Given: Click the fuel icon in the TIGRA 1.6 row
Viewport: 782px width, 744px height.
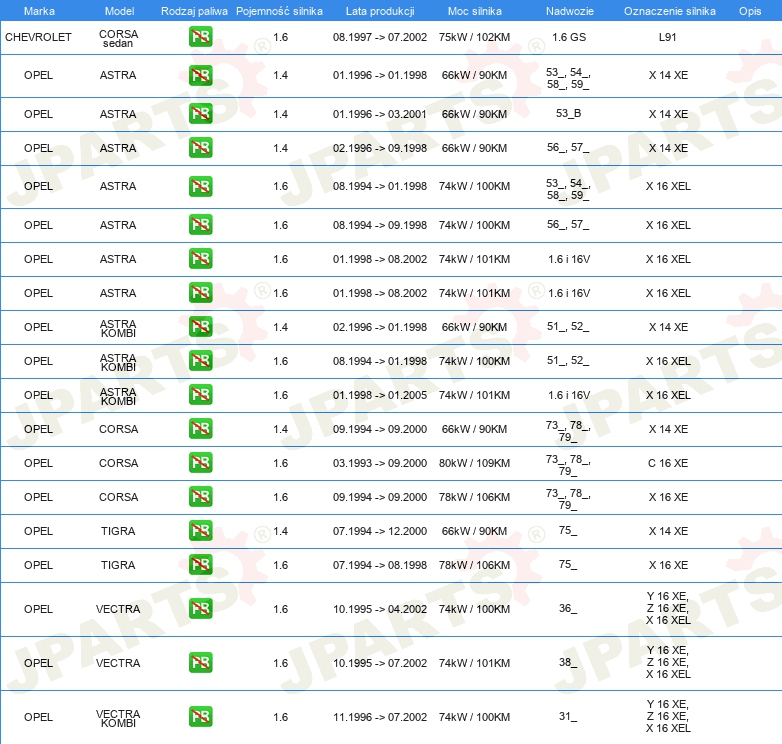Looking at the screenshot, I should (200, 565).
